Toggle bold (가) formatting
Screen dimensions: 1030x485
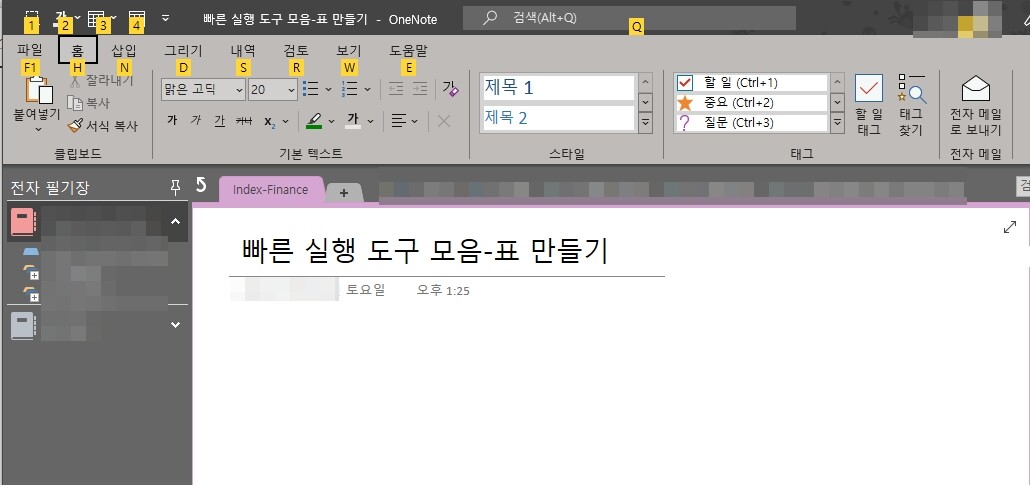(x=172, y=121)
